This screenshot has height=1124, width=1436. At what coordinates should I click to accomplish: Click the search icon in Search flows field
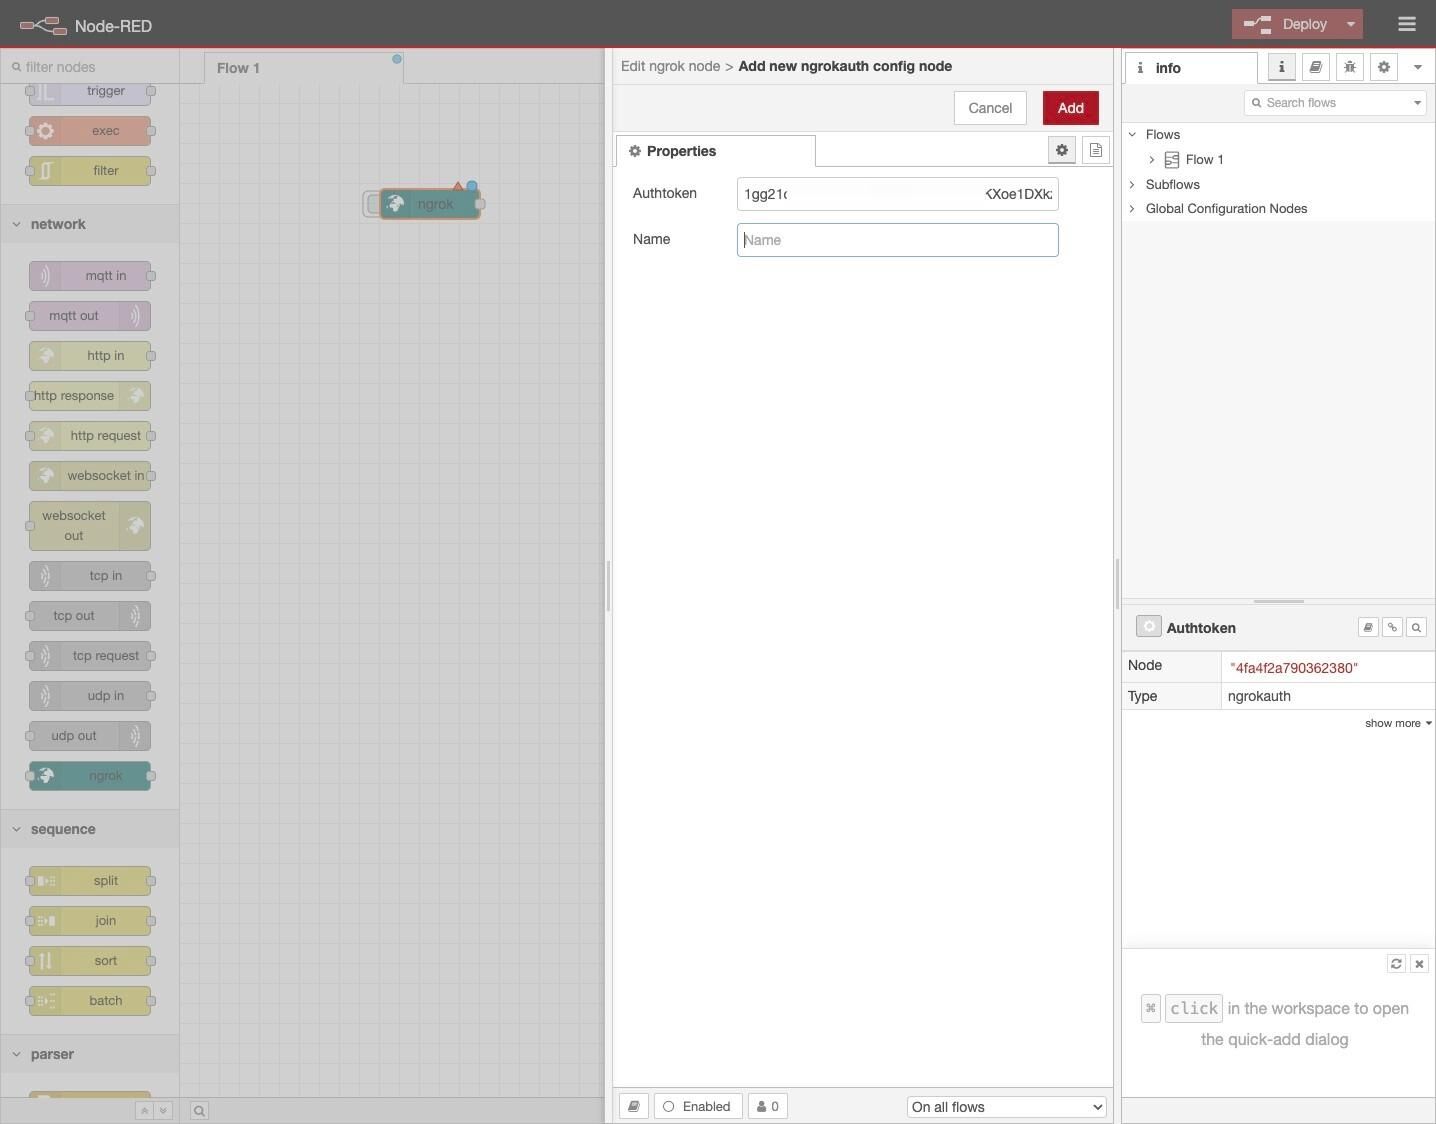click(x=1258, y=102)
